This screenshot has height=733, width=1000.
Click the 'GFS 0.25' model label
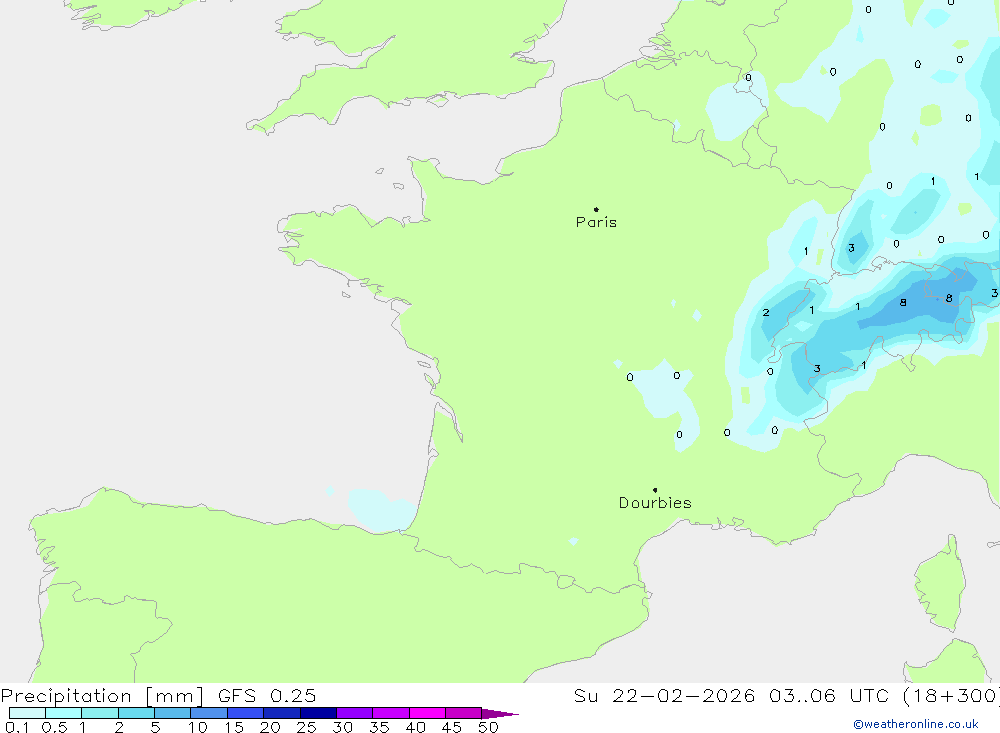pyautogui.click(x=267, y=696)
